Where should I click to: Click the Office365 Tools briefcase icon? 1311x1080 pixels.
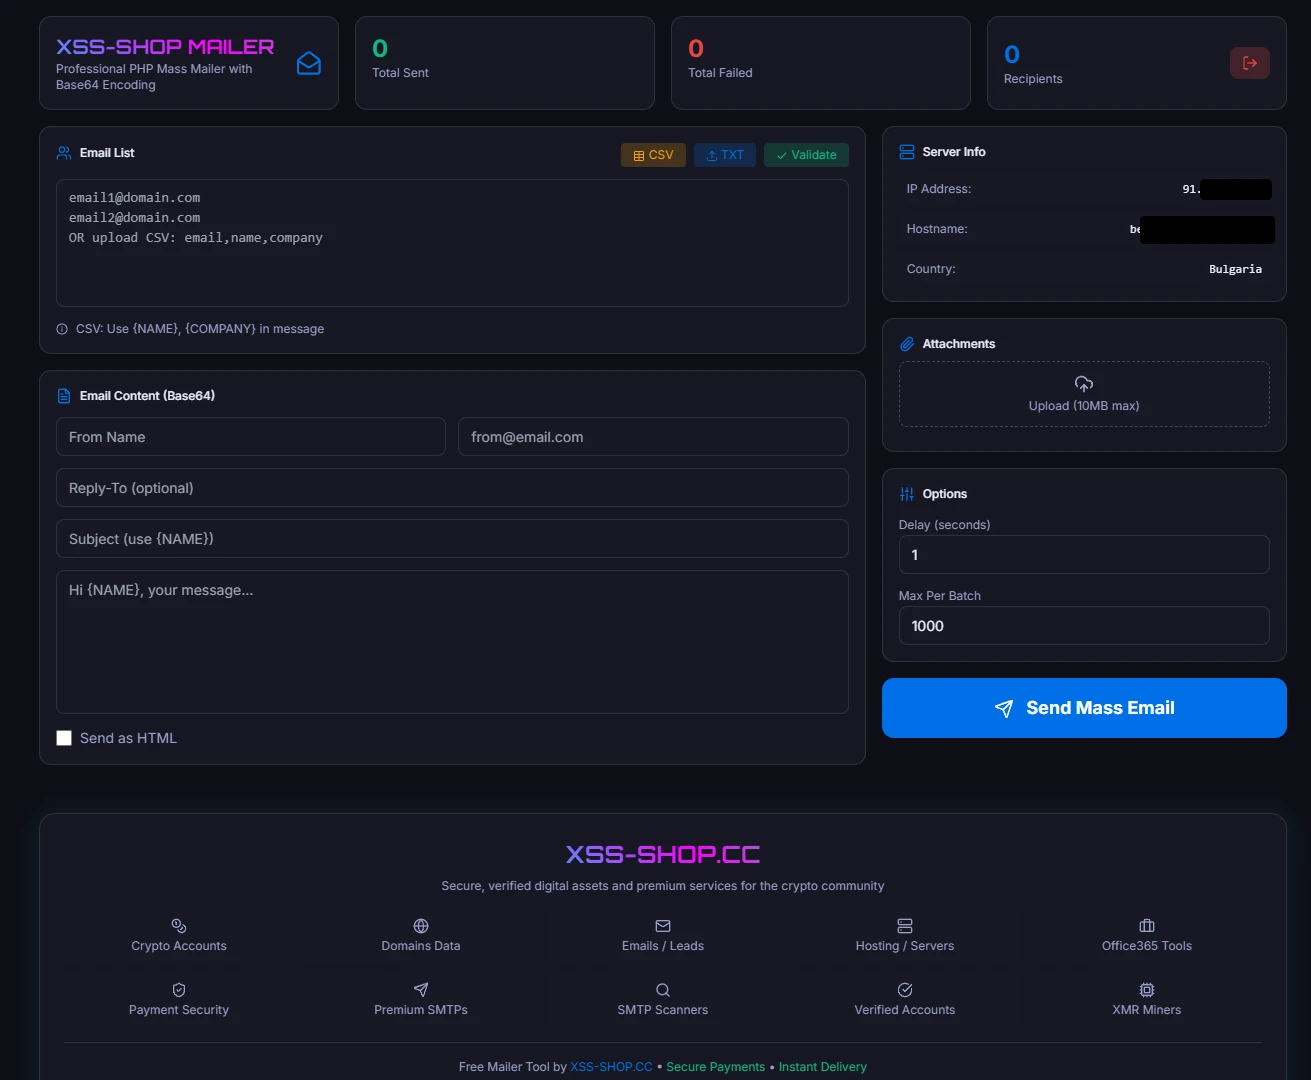click(x=1146, y=925)
